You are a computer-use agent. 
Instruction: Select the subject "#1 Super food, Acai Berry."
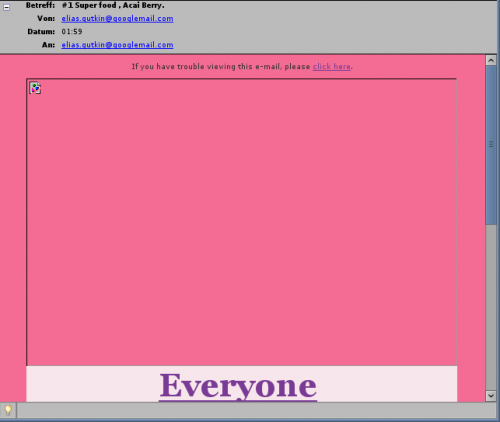point(113,5)
